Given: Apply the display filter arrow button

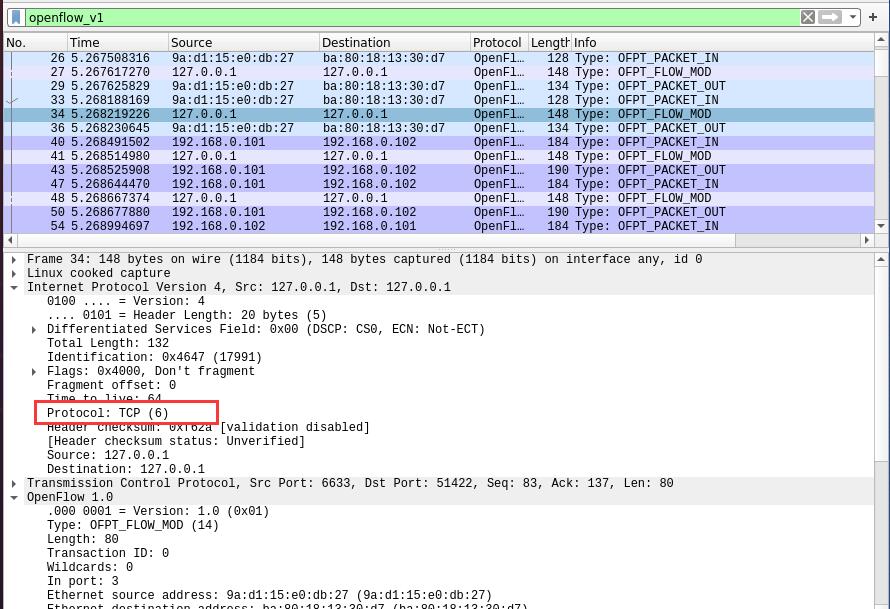Looking at the screenshot, I should [x=830, y=18].
